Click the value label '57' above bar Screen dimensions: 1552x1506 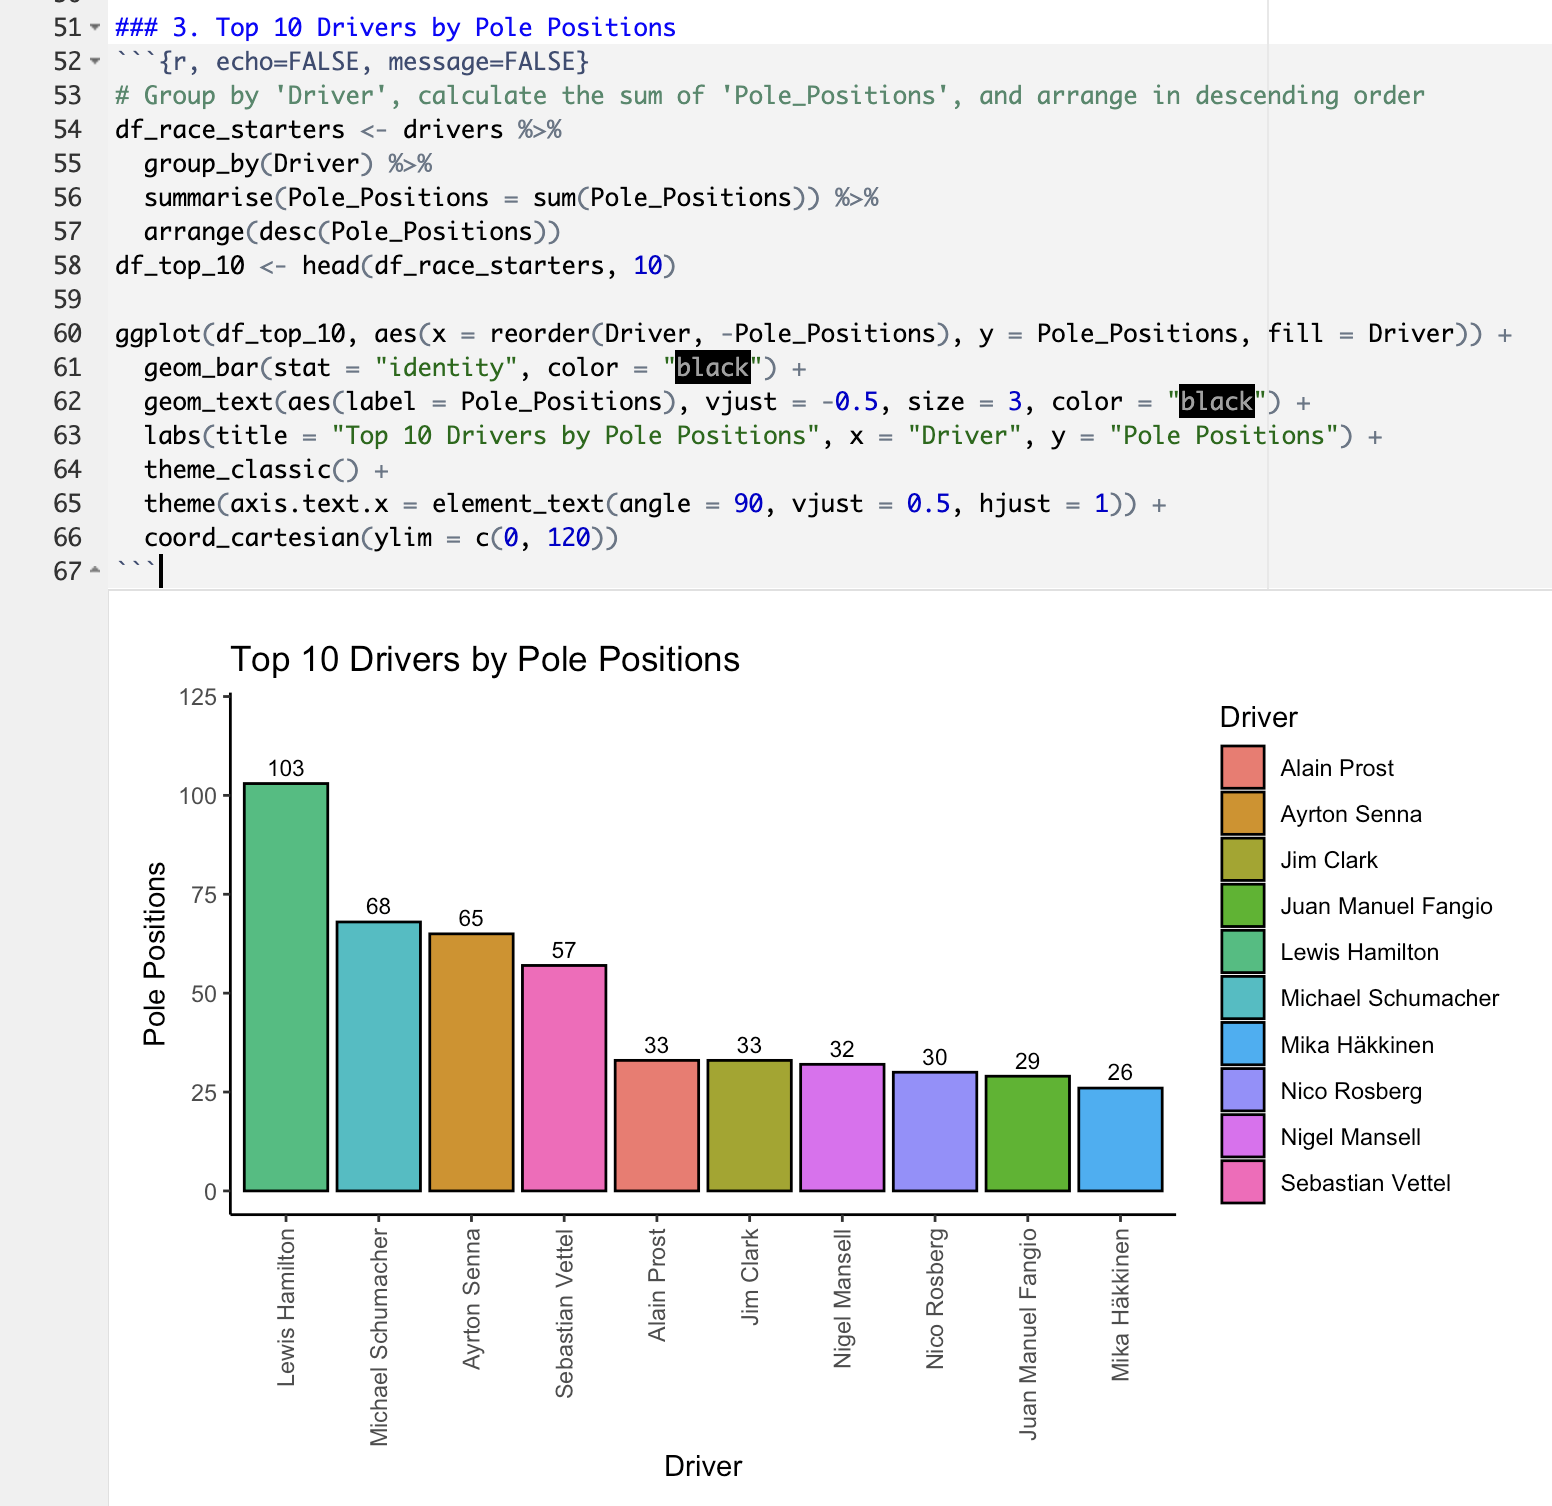coord(564,950)
